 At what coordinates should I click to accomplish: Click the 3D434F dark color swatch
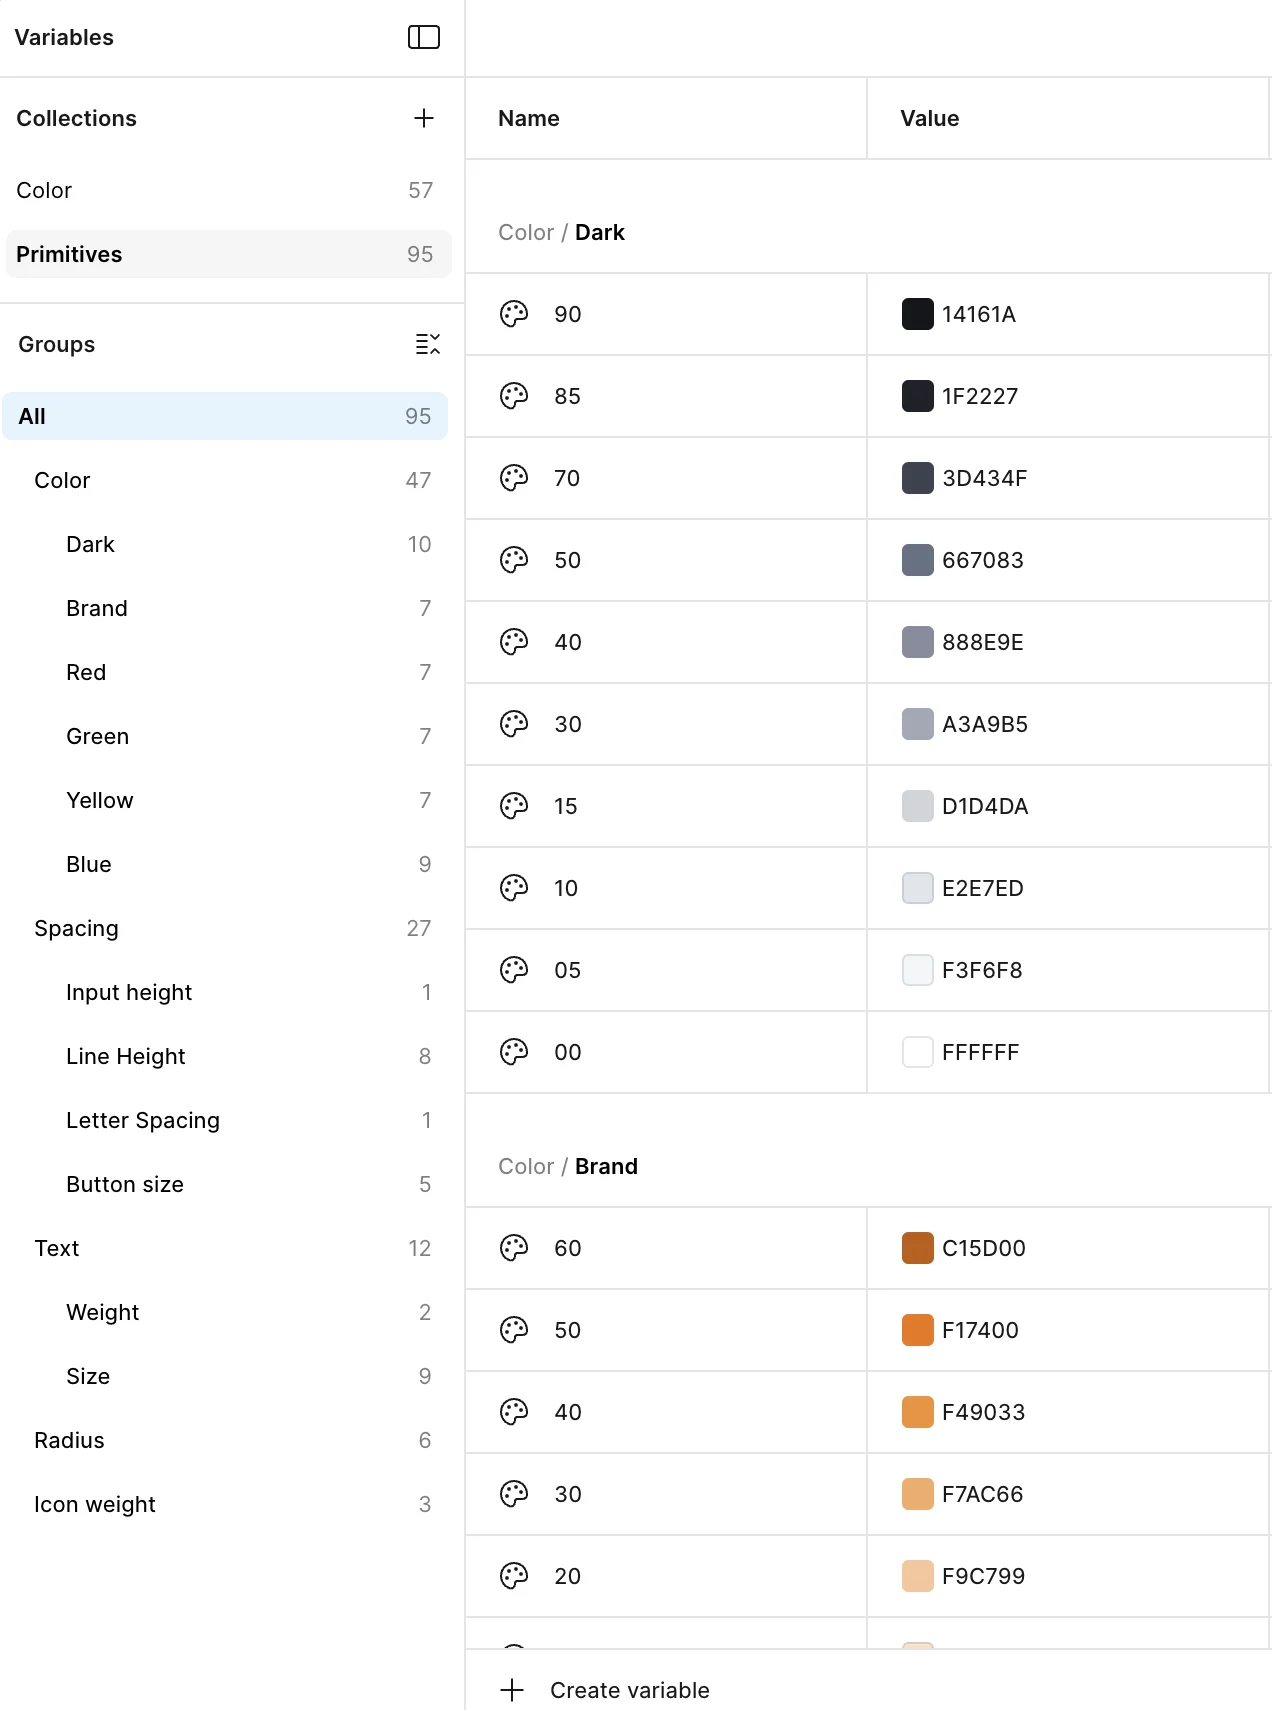click(918, 478)
